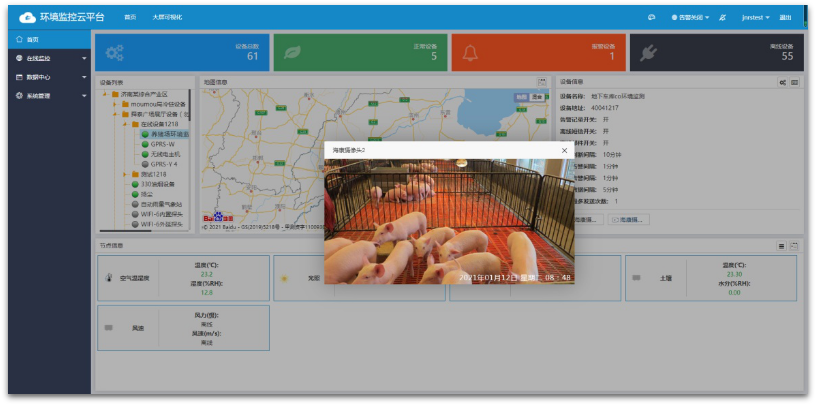817x405 pixels.
Task: Close the 海康摄像头 camera popup
Action: point(564,150)
